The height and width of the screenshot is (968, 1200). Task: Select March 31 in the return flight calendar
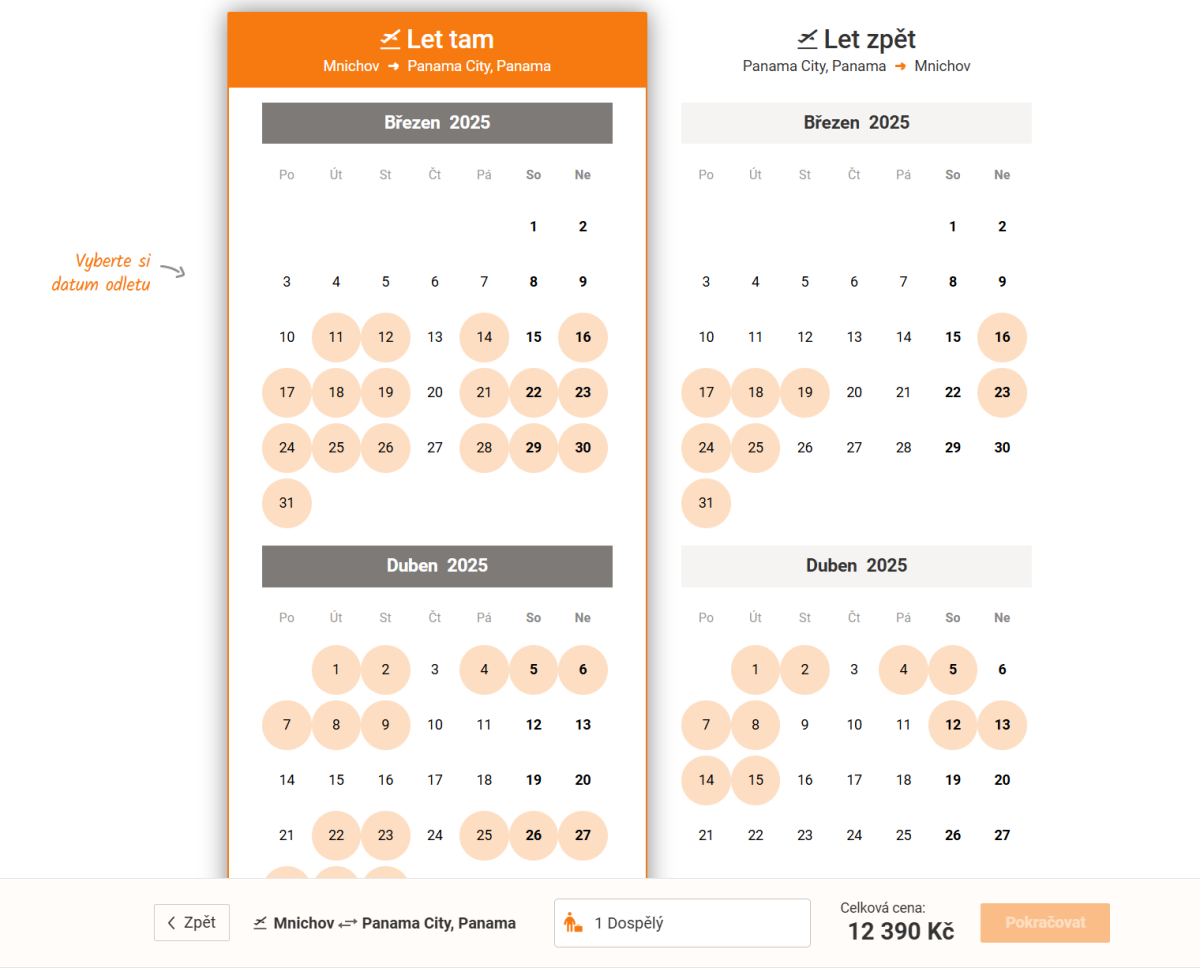pyautogui.click(x=706, y=503)
